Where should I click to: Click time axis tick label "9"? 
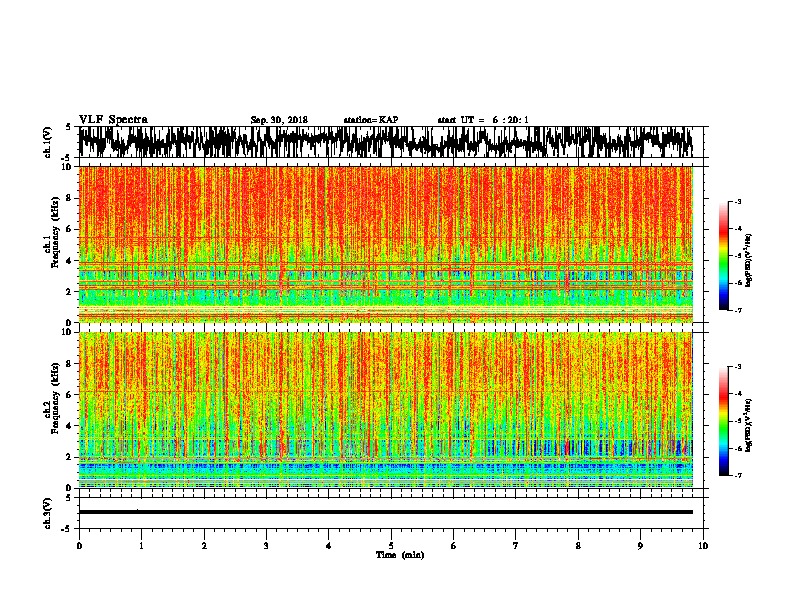tap(640, 546)
